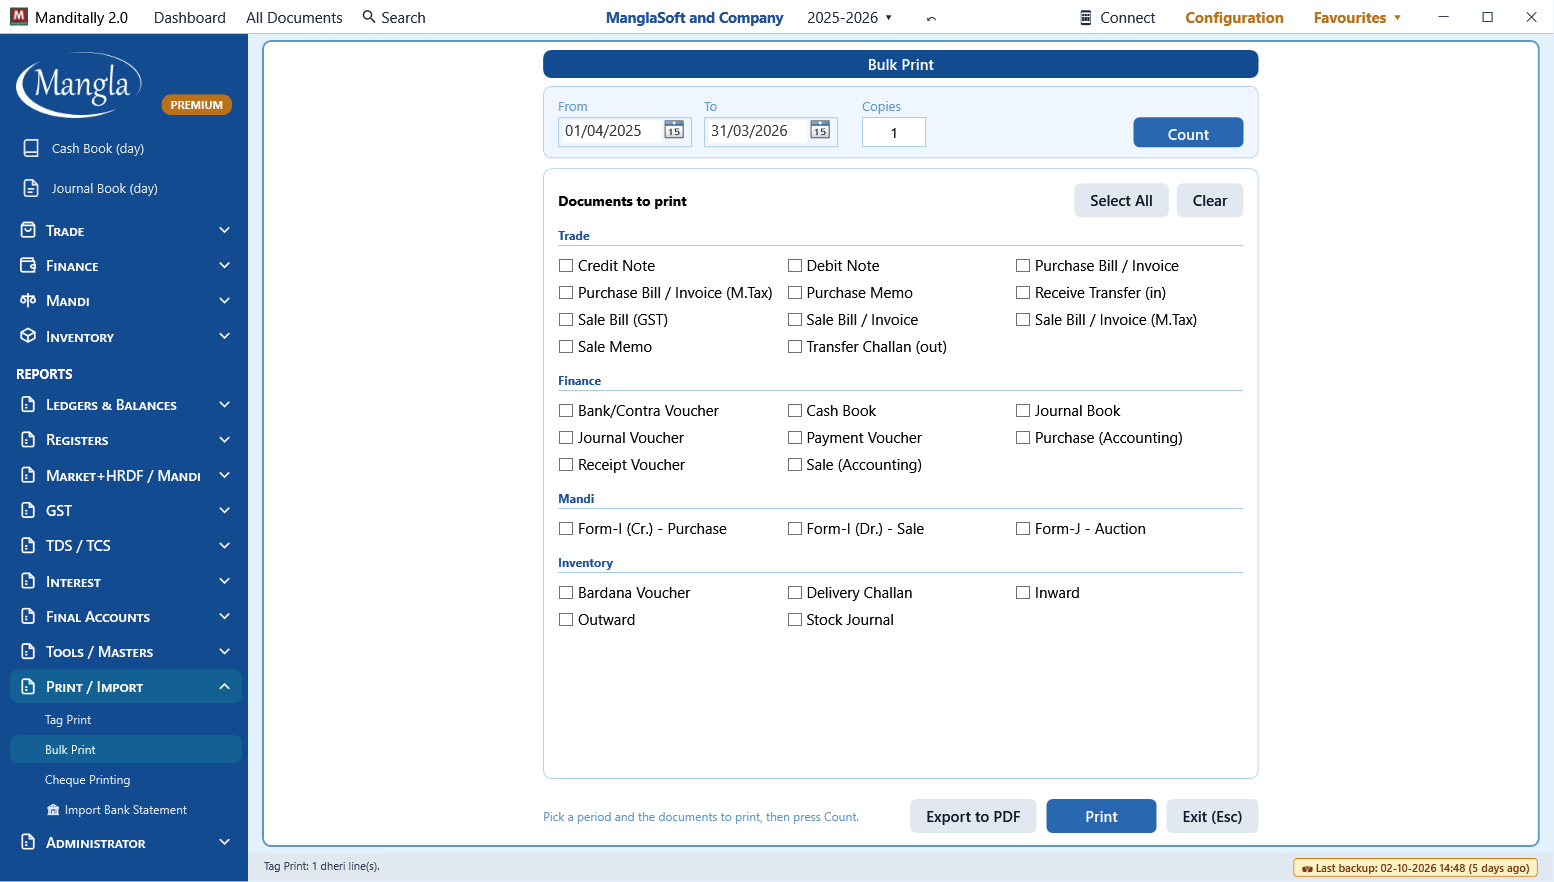Expand the Ledgers & Balances section

(126, 404)
